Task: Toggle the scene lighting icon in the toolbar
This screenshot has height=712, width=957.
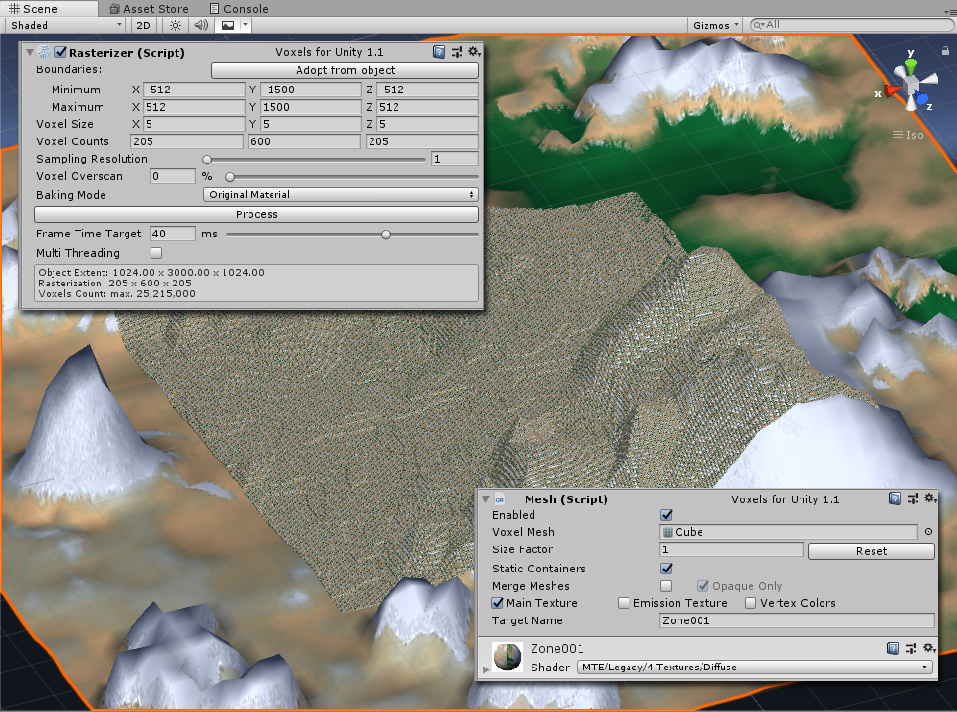Action: (x=176, y=24)
